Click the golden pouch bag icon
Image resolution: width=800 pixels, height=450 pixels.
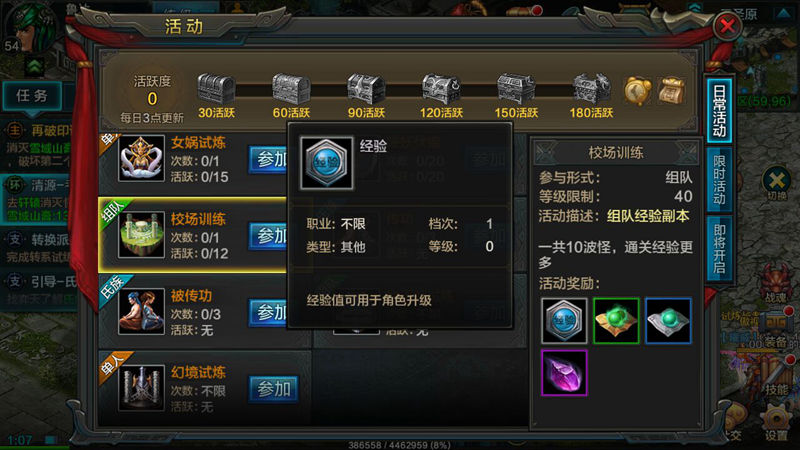pyautogui.click(x=671, y=91)
